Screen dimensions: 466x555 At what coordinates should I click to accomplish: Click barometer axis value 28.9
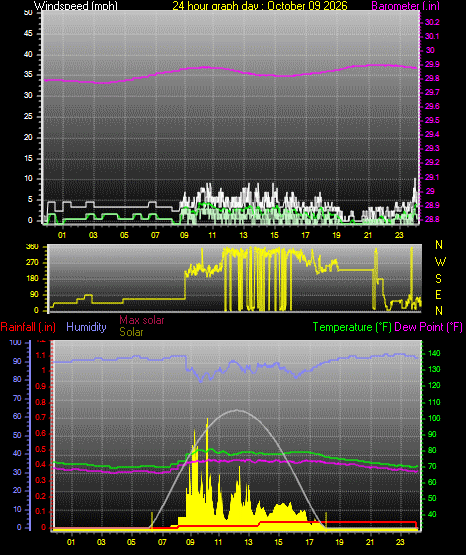click(432, 205)
